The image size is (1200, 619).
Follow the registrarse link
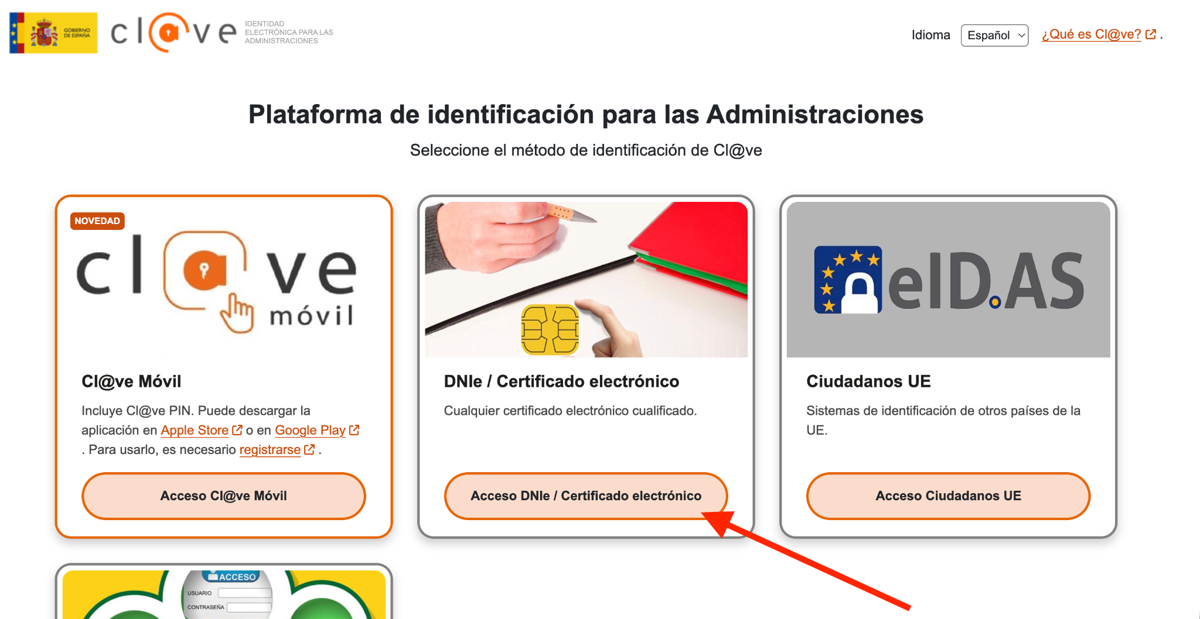(x=270, y=450)
